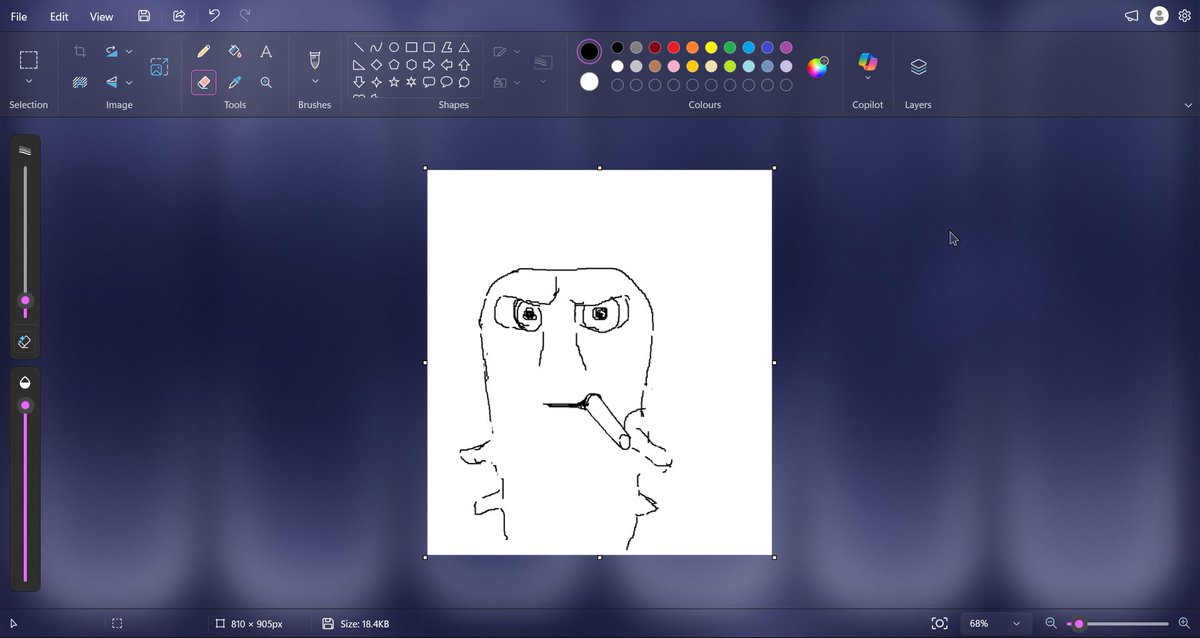Select the Pentagon shape

click(394, 65)
